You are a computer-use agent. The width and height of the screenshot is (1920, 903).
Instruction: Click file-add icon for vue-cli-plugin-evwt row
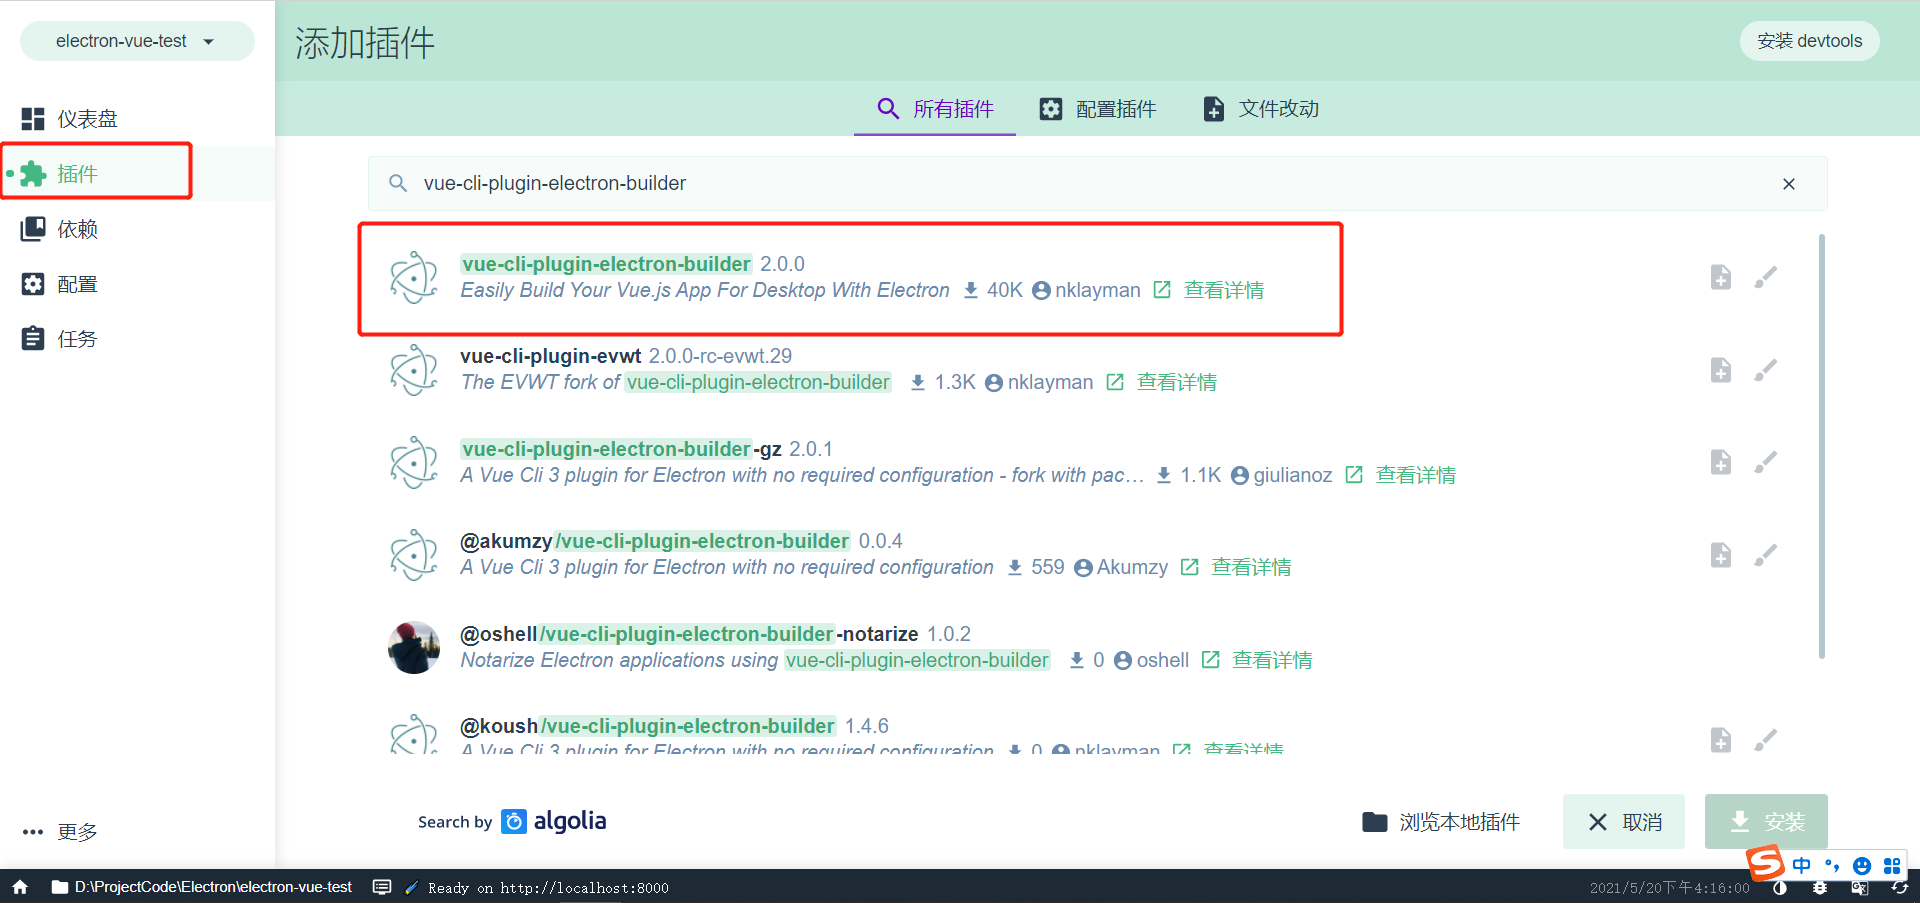pyautogui.click(x=1720, y=370)
